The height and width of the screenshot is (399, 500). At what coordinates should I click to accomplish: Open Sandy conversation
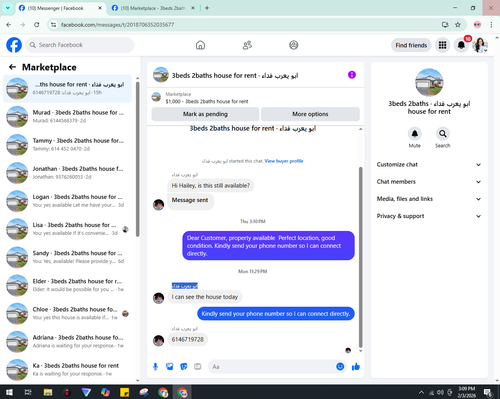tap(67, 257)
